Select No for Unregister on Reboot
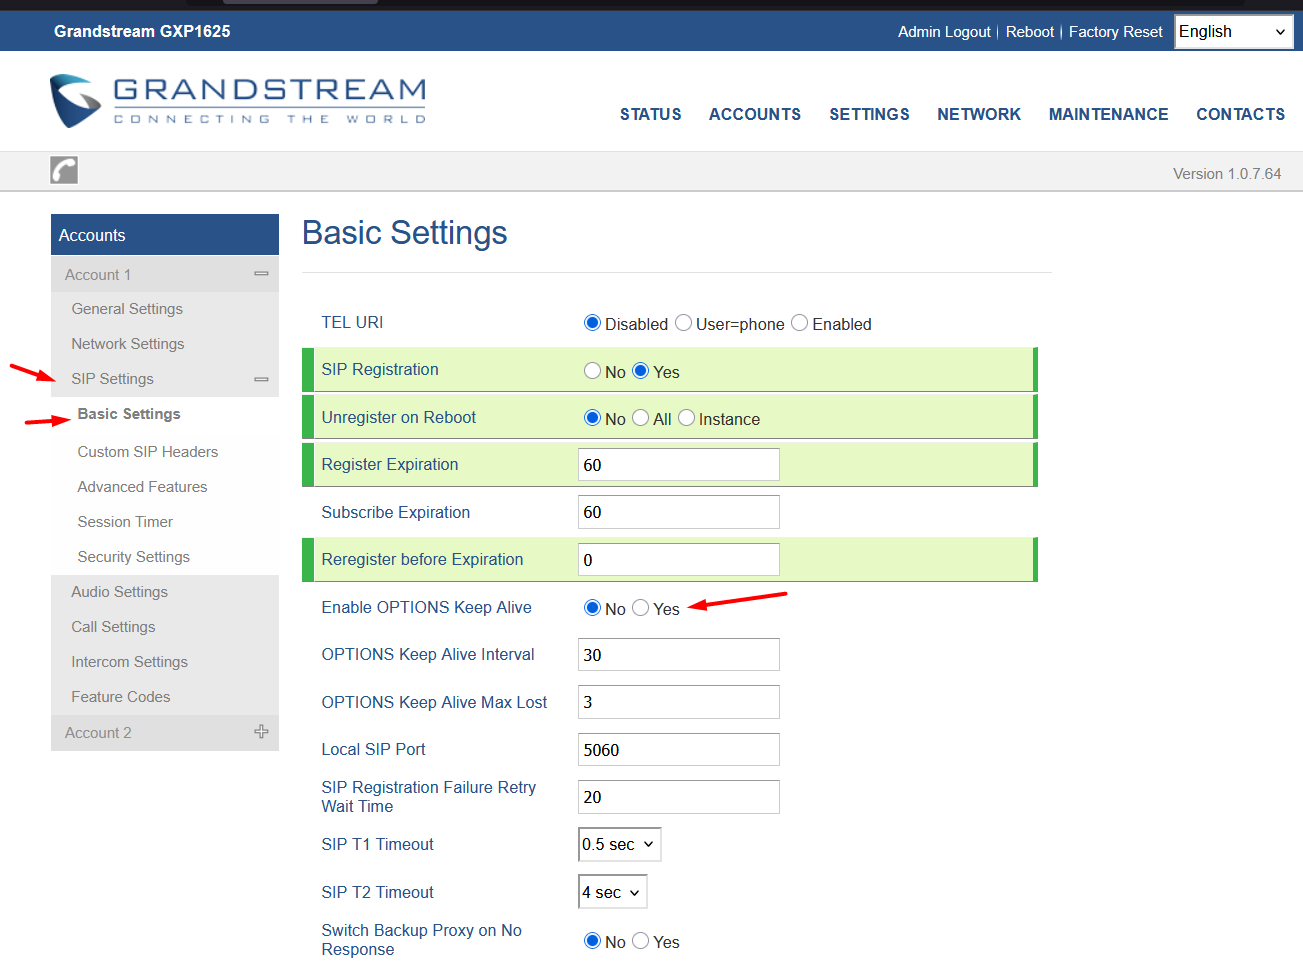The height and width of the screenshot is (967, 1303). click(x=592, y=418)
